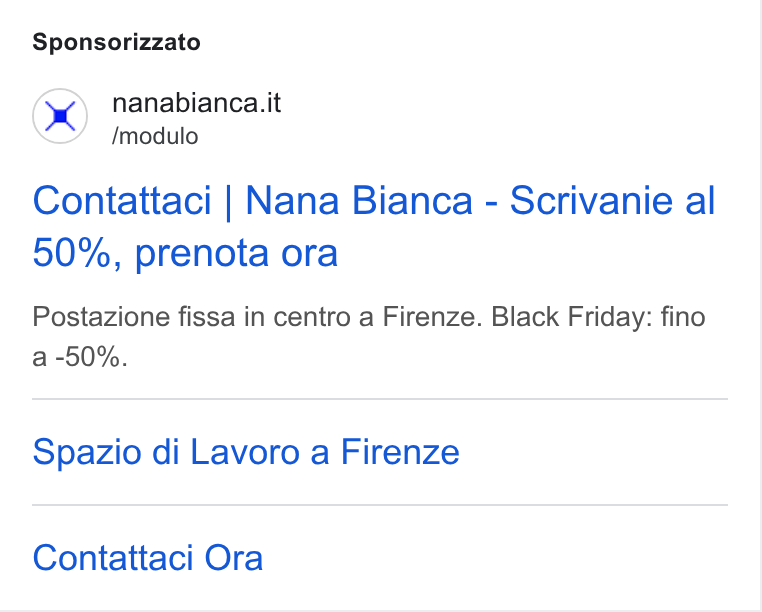Click the word 'Ora' in the bottom sitelink
762x612 pixels.
point(234,558)
